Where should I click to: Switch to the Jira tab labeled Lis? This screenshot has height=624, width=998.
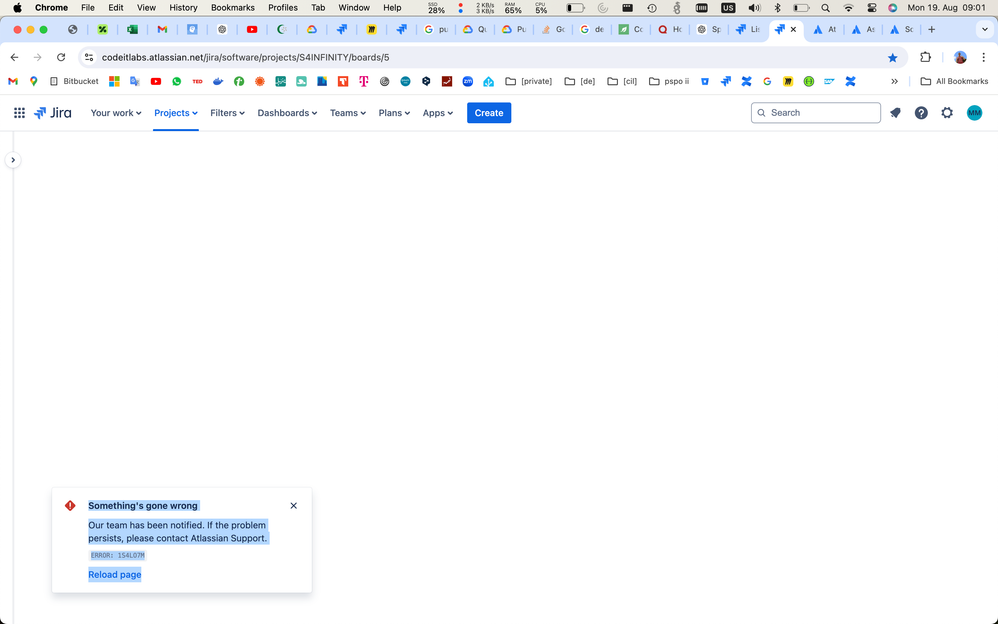(747, 29)
